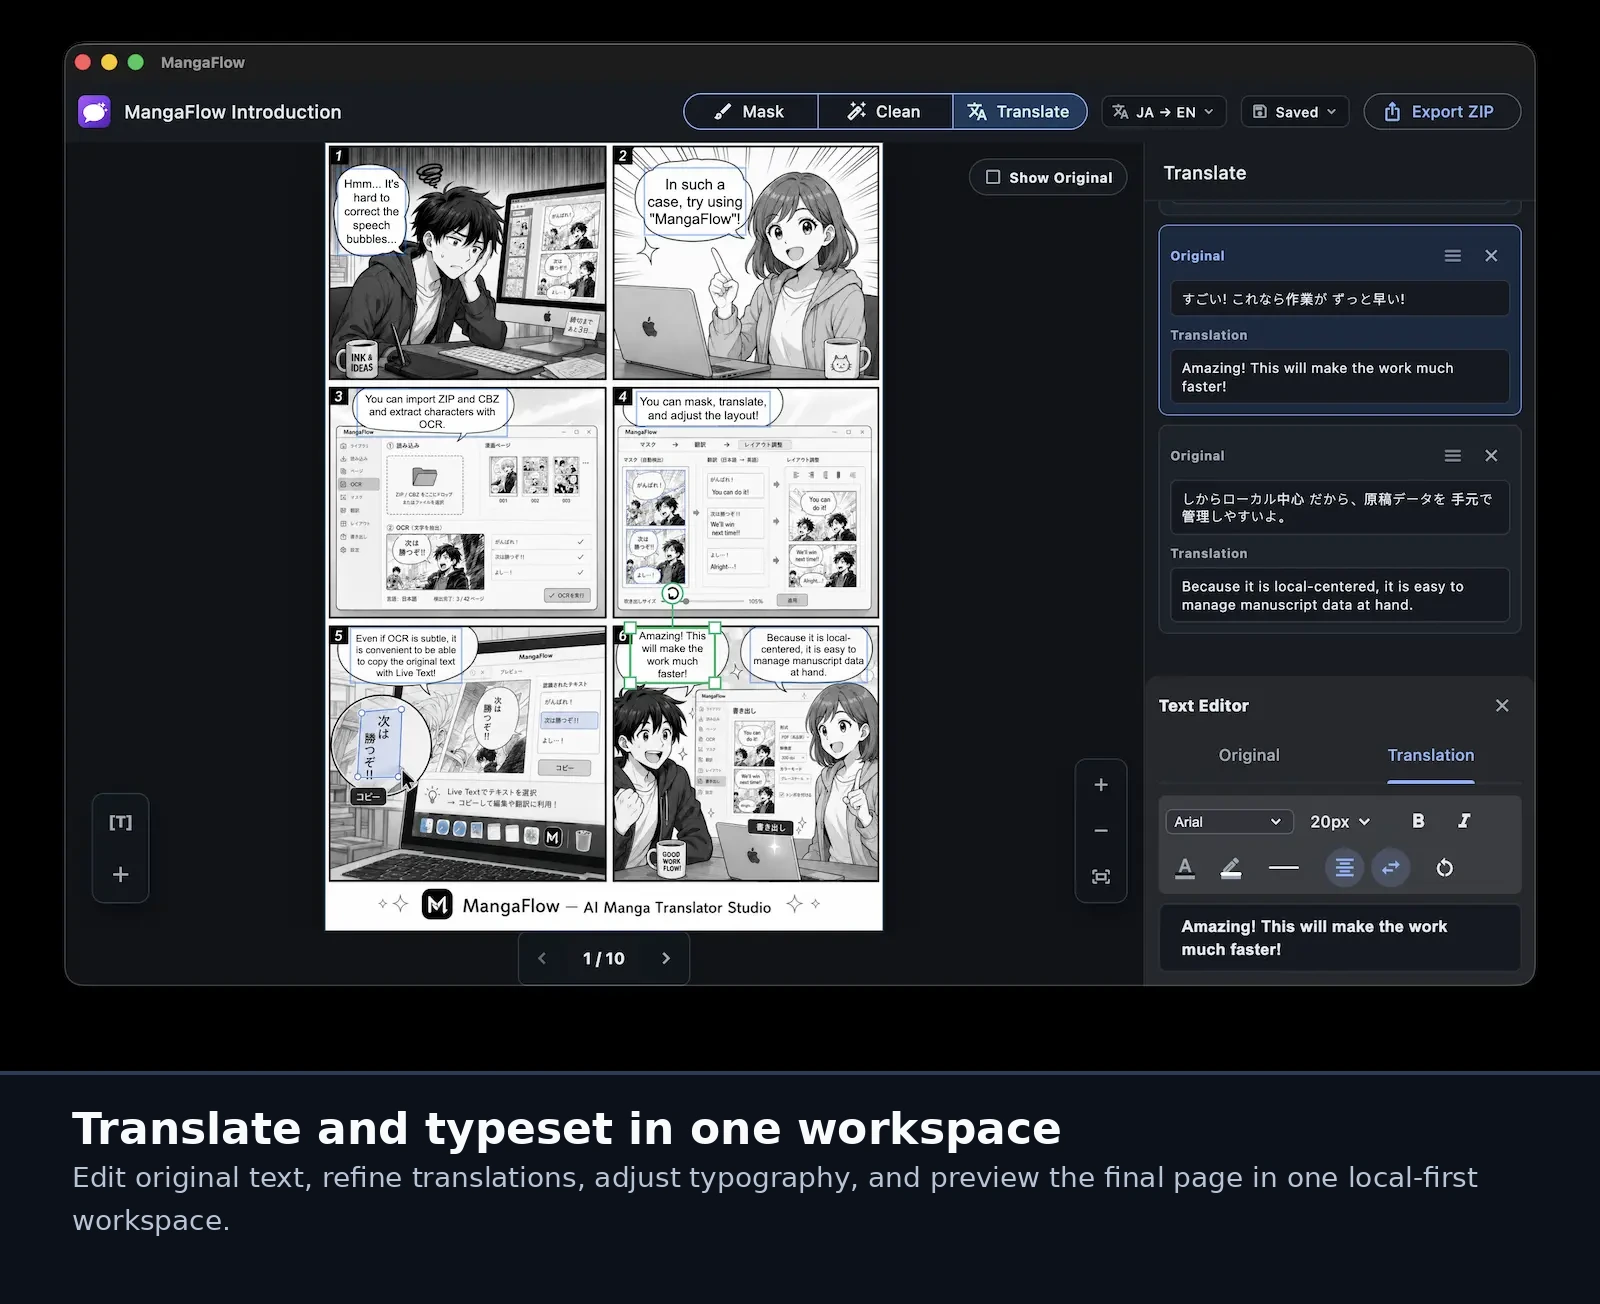Select the 'Because it is local-centered' speech bubble
1600x1304 pixels.
click(x=808, y=655)
